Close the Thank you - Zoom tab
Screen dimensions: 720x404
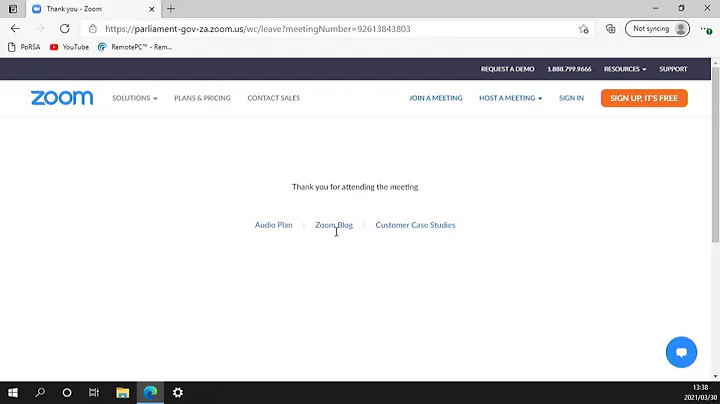coord(152,9)
